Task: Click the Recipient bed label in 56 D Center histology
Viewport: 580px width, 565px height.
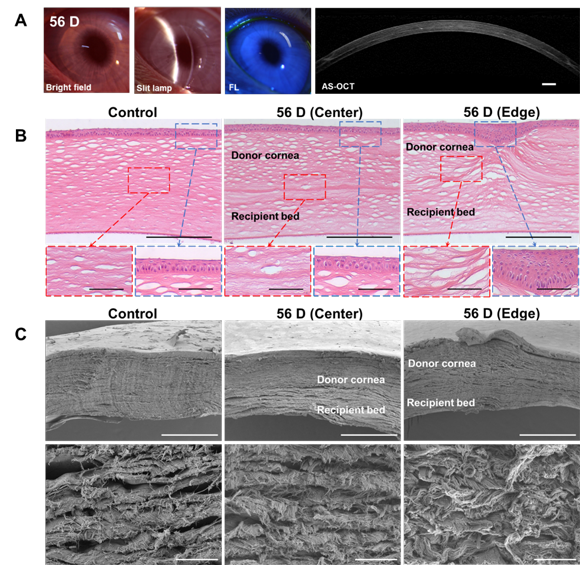Action: 265,216
